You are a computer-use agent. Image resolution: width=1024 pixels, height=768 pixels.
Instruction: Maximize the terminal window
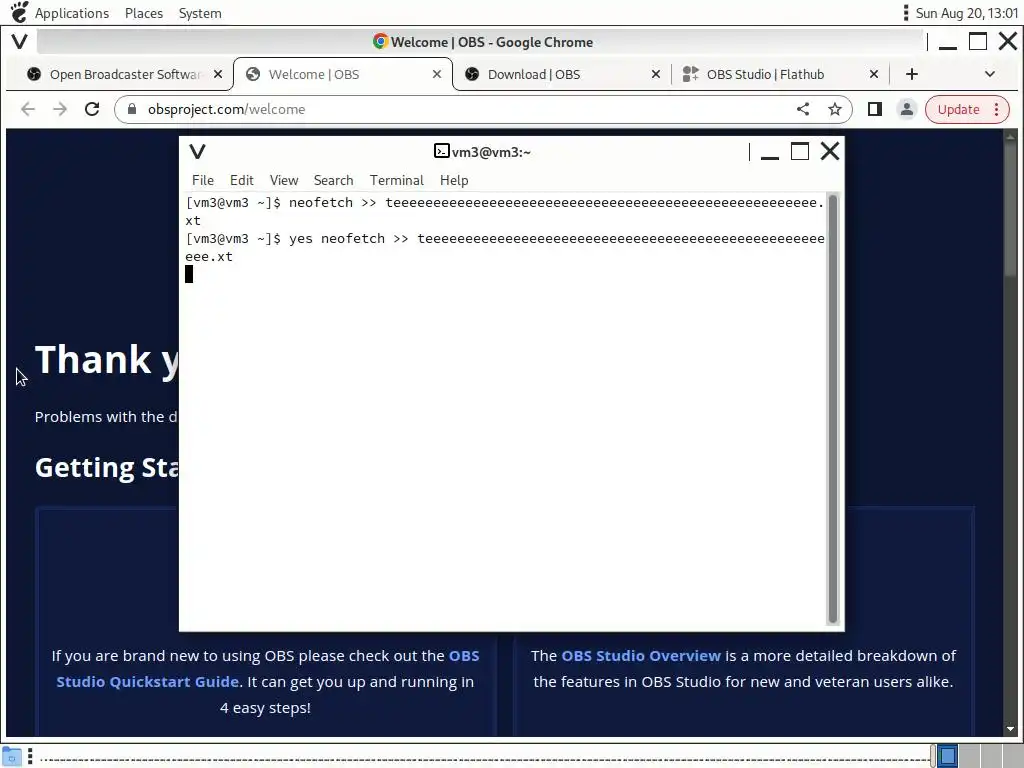point(800,152)
